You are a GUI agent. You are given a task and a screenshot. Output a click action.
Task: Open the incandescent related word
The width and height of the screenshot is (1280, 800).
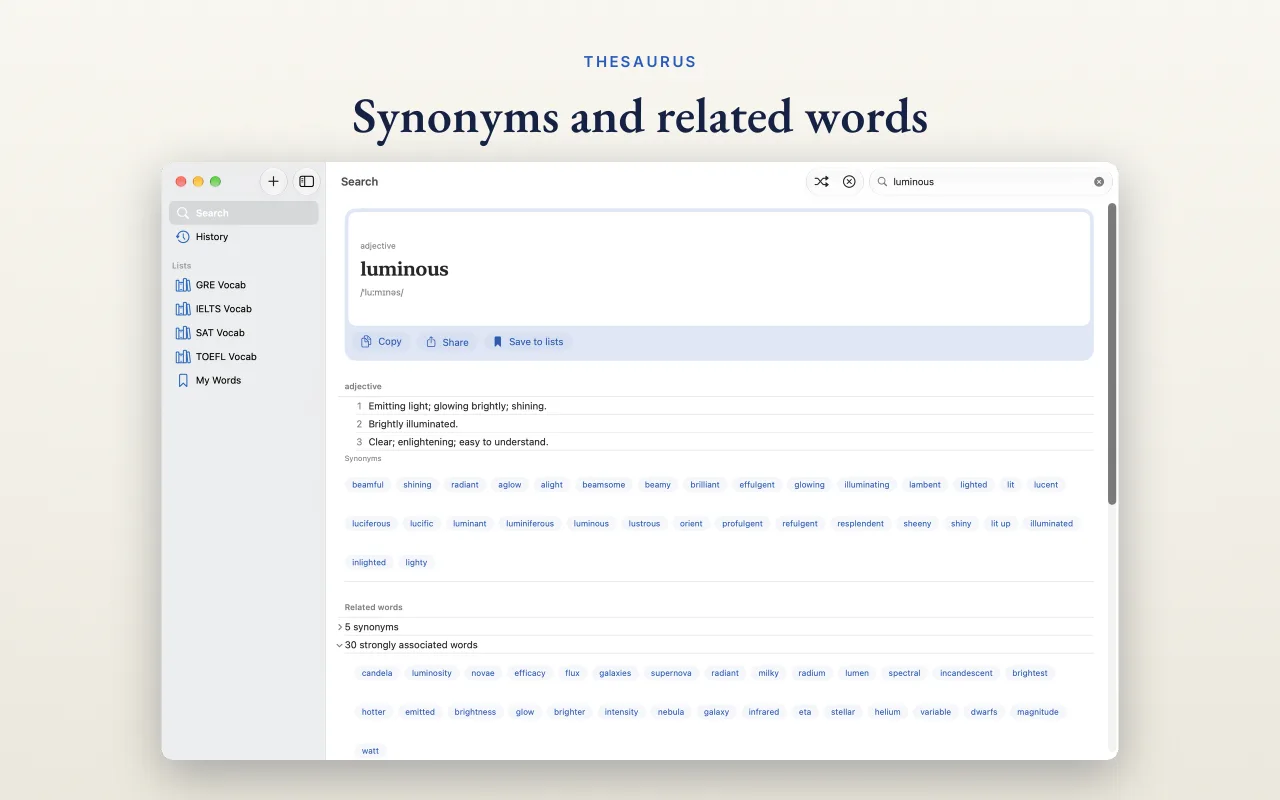[966, 674]
